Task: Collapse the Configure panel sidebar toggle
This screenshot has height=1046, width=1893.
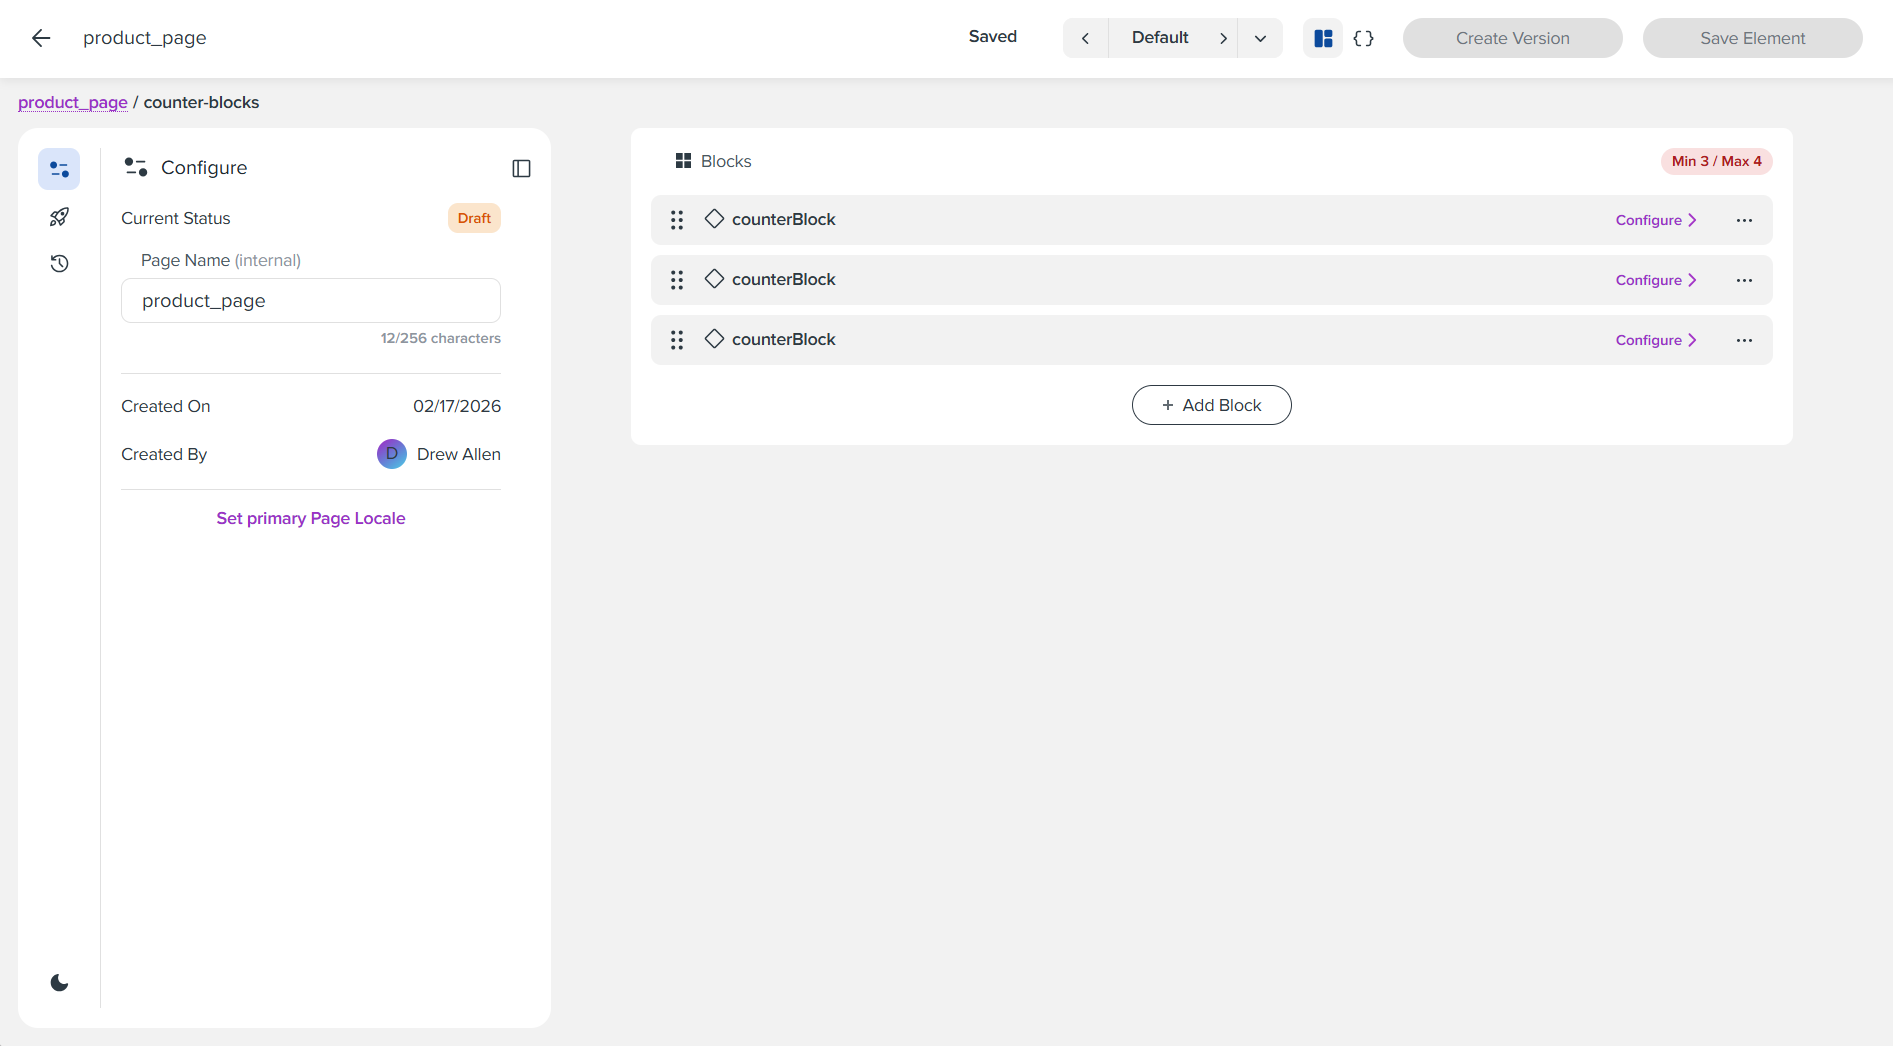Action: tap(521, 168)
